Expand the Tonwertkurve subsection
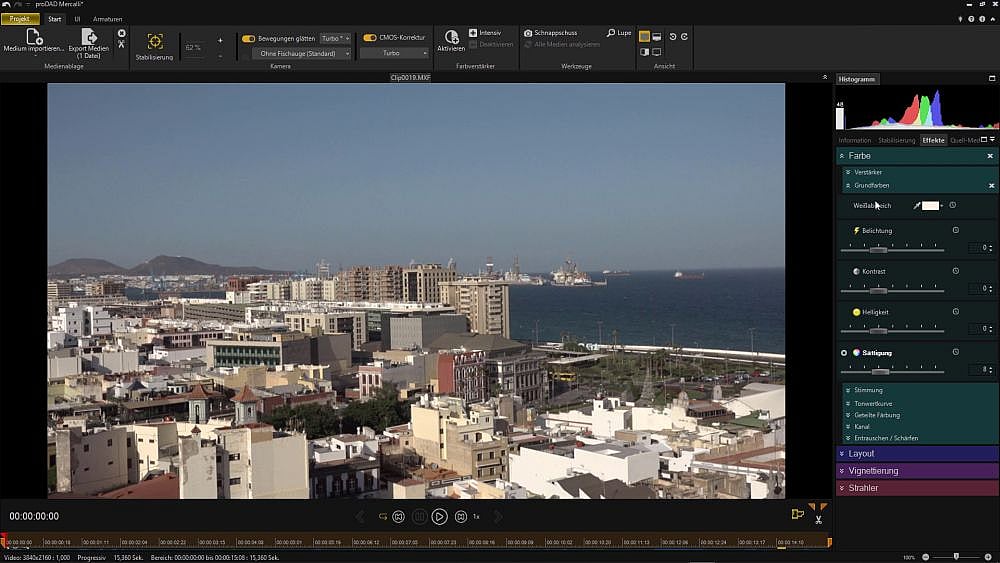Image resolution: width=1000 pixels, height=563 pixels. pyautogui.click(x=872, y=403)
